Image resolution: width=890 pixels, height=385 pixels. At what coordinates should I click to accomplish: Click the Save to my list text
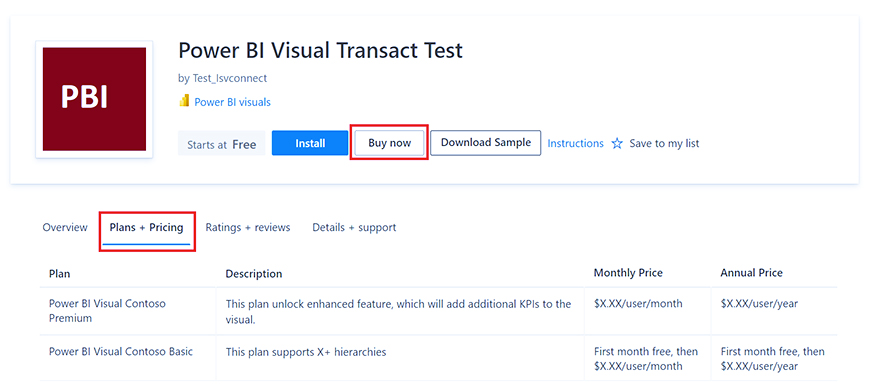coord(664,144)
